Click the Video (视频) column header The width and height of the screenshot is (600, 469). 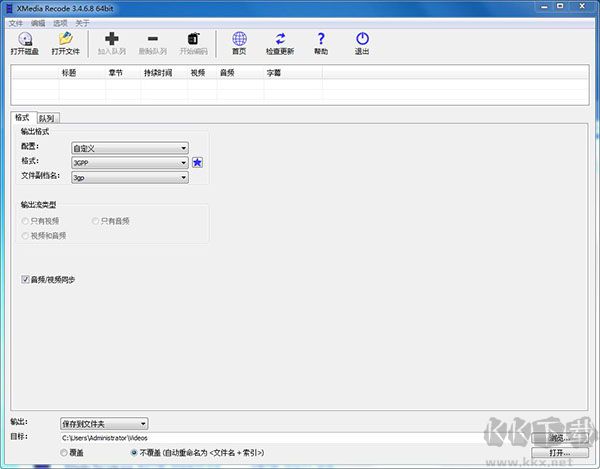(x=202, y=73)
